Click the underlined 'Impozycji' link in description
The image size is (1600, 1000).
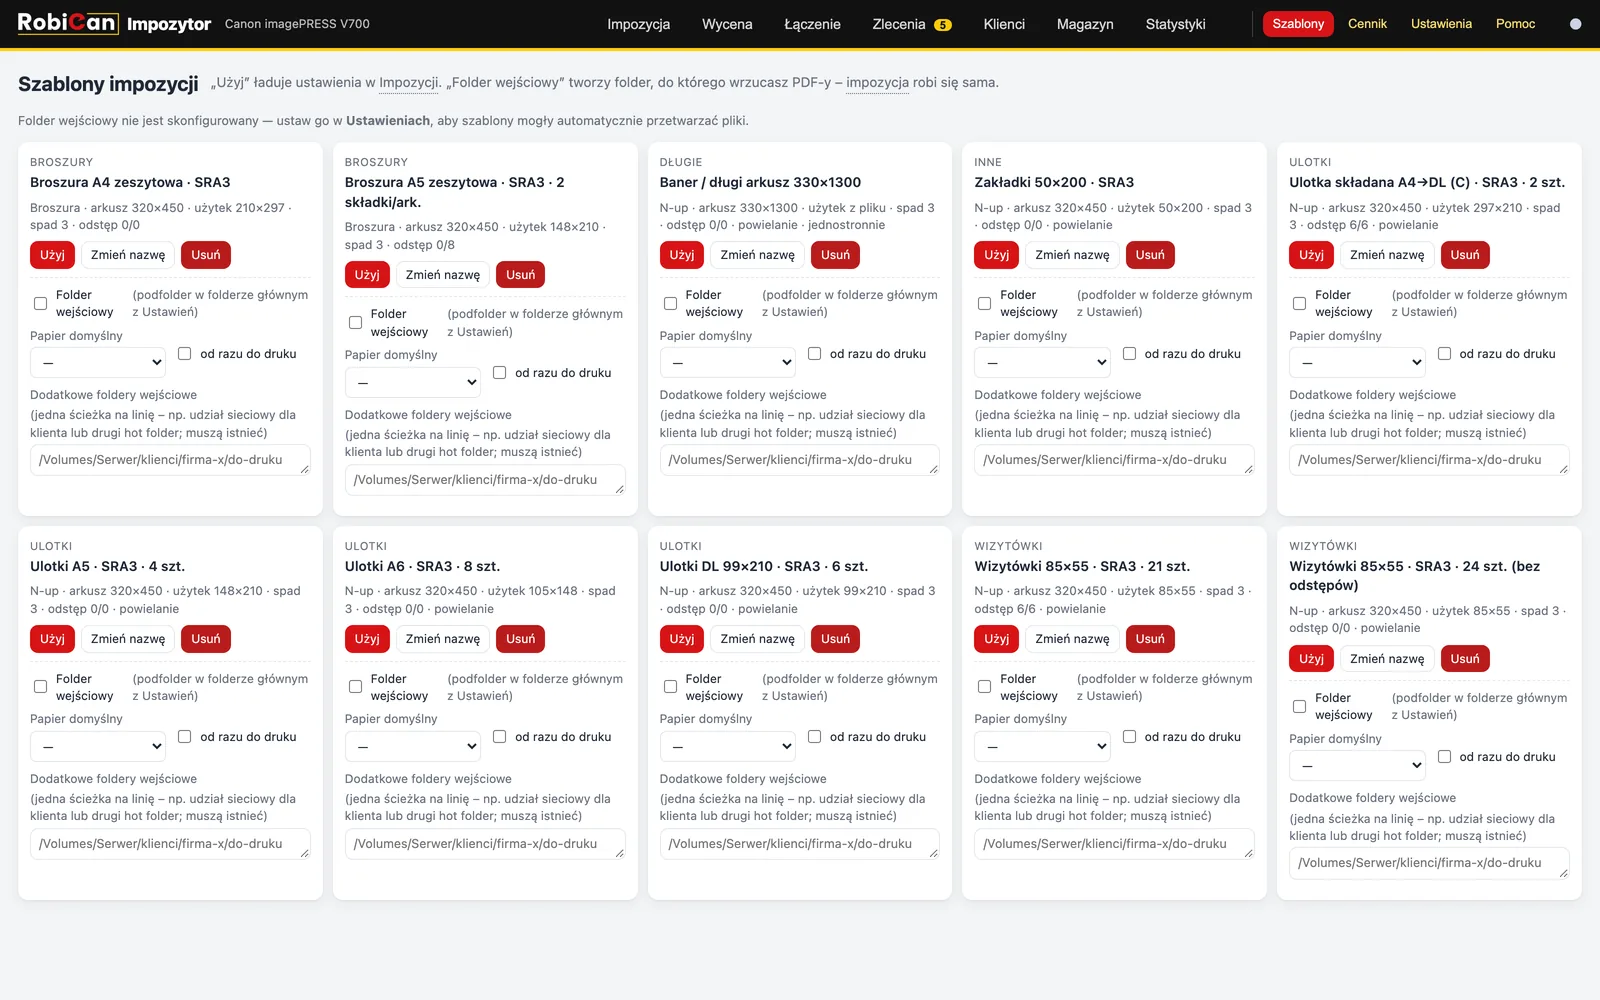409,83
